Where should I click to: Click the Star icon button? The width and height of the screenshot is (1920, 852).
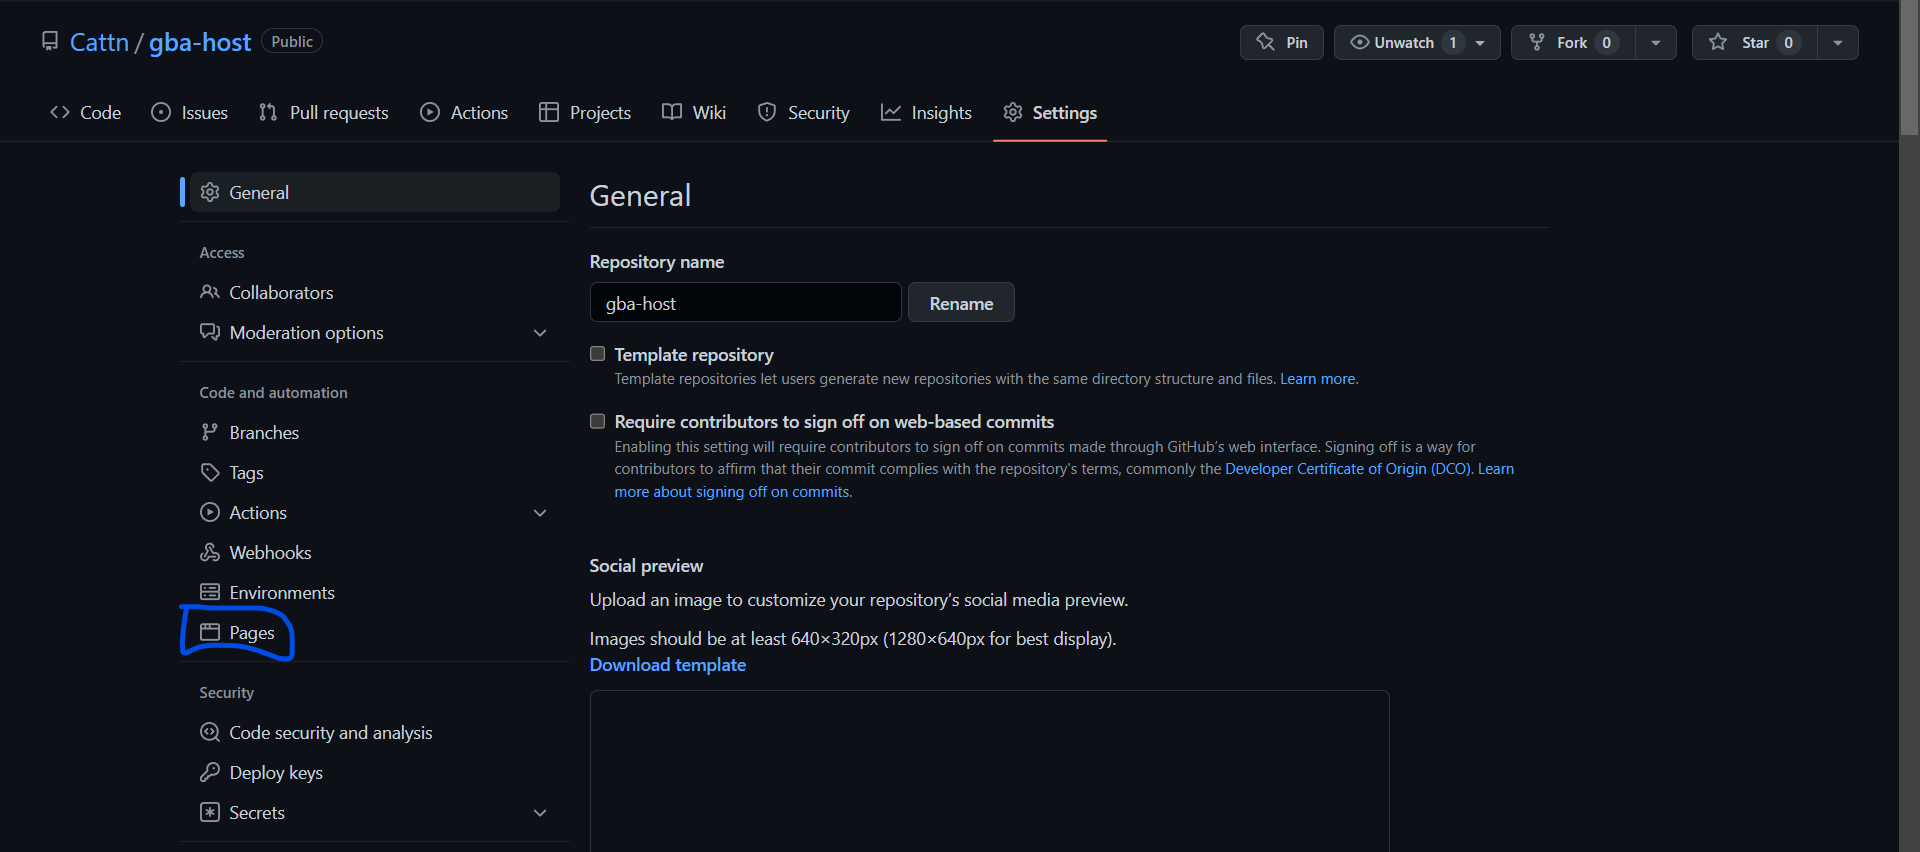click(x=1718, y=42)
